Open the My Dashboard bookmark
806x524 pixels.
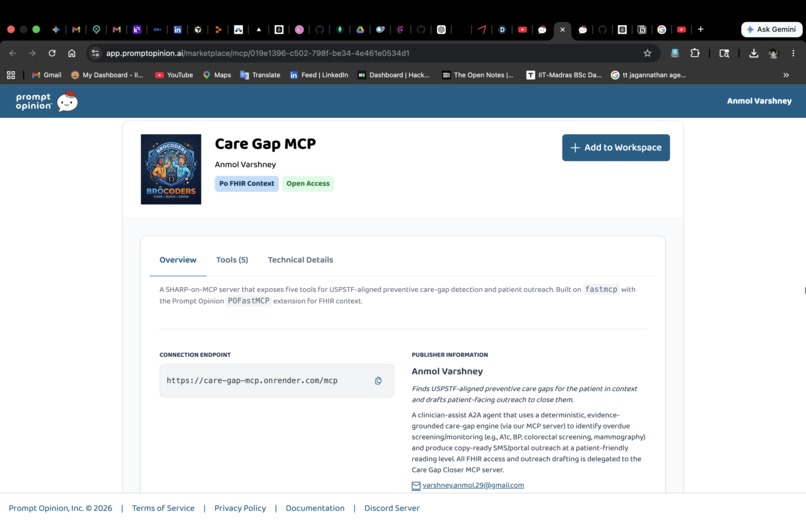tap(107, 75)
